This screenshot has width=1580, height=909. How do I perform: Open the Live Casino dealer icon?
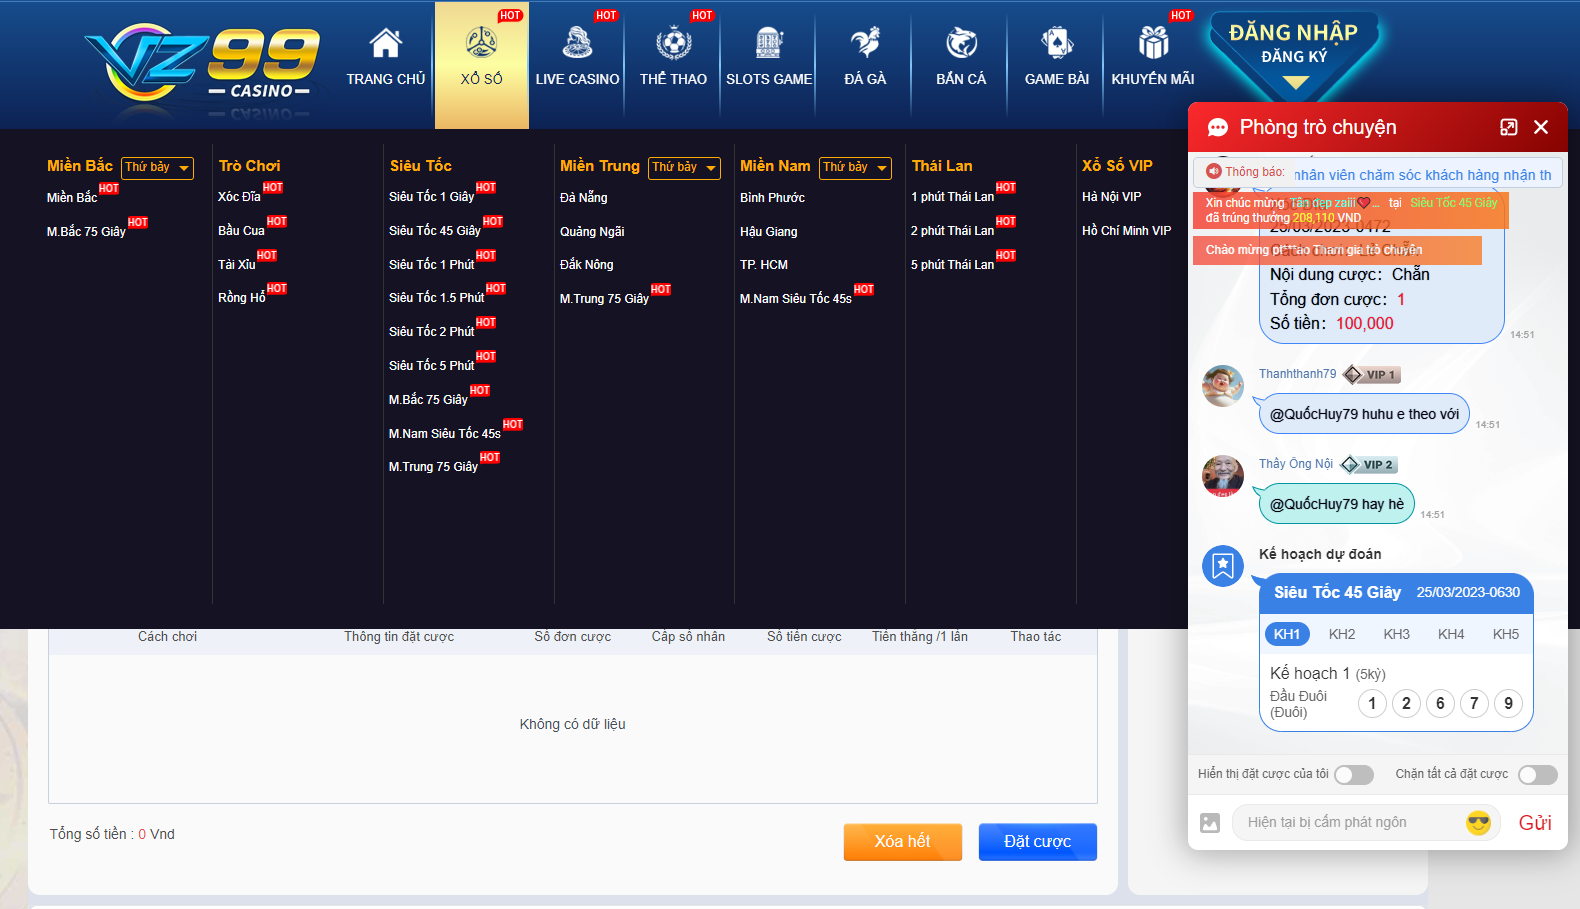click(577, 43)
